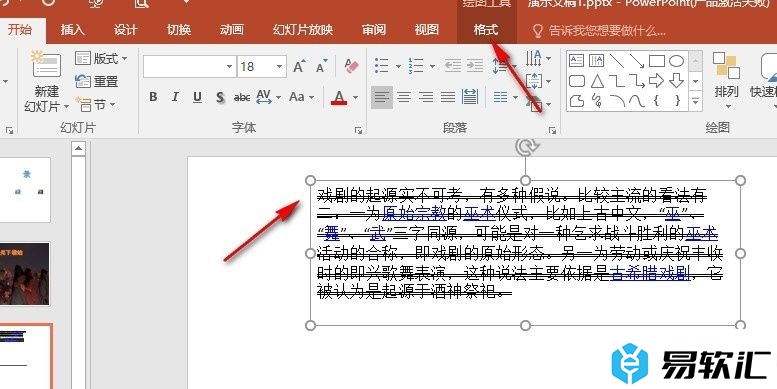Increase font size with the larger A icon
The image size is (777, 389).
(299, 66)
